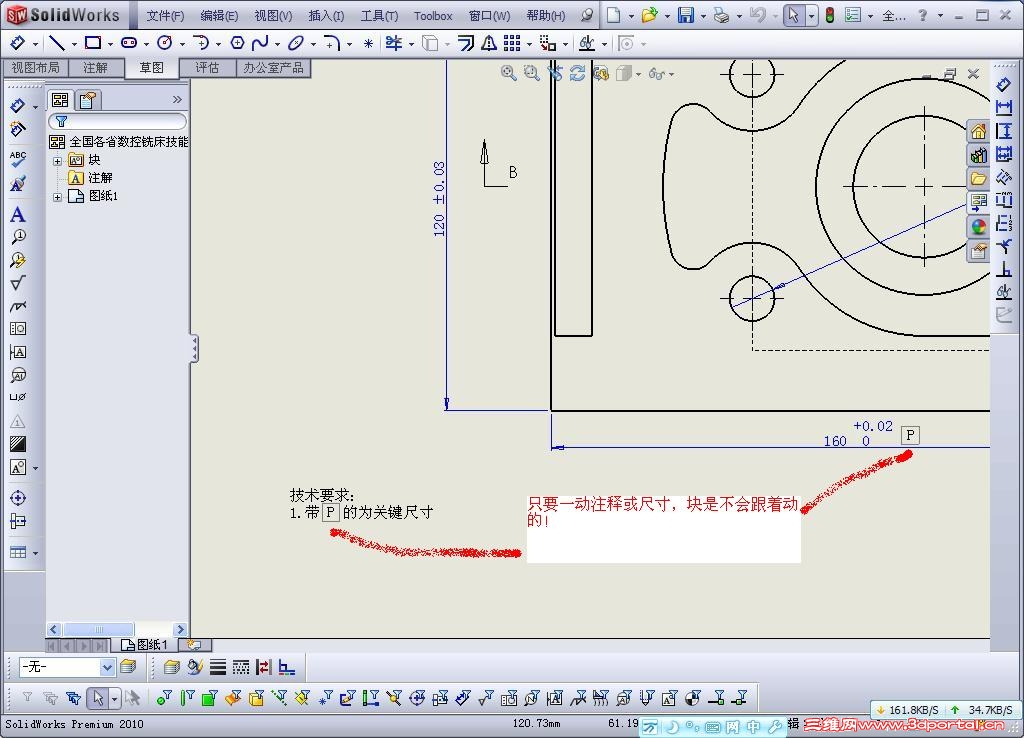Open the 插入(I) menu
The height and width of the screenshot is (738, 1024).
coord(326,16)
